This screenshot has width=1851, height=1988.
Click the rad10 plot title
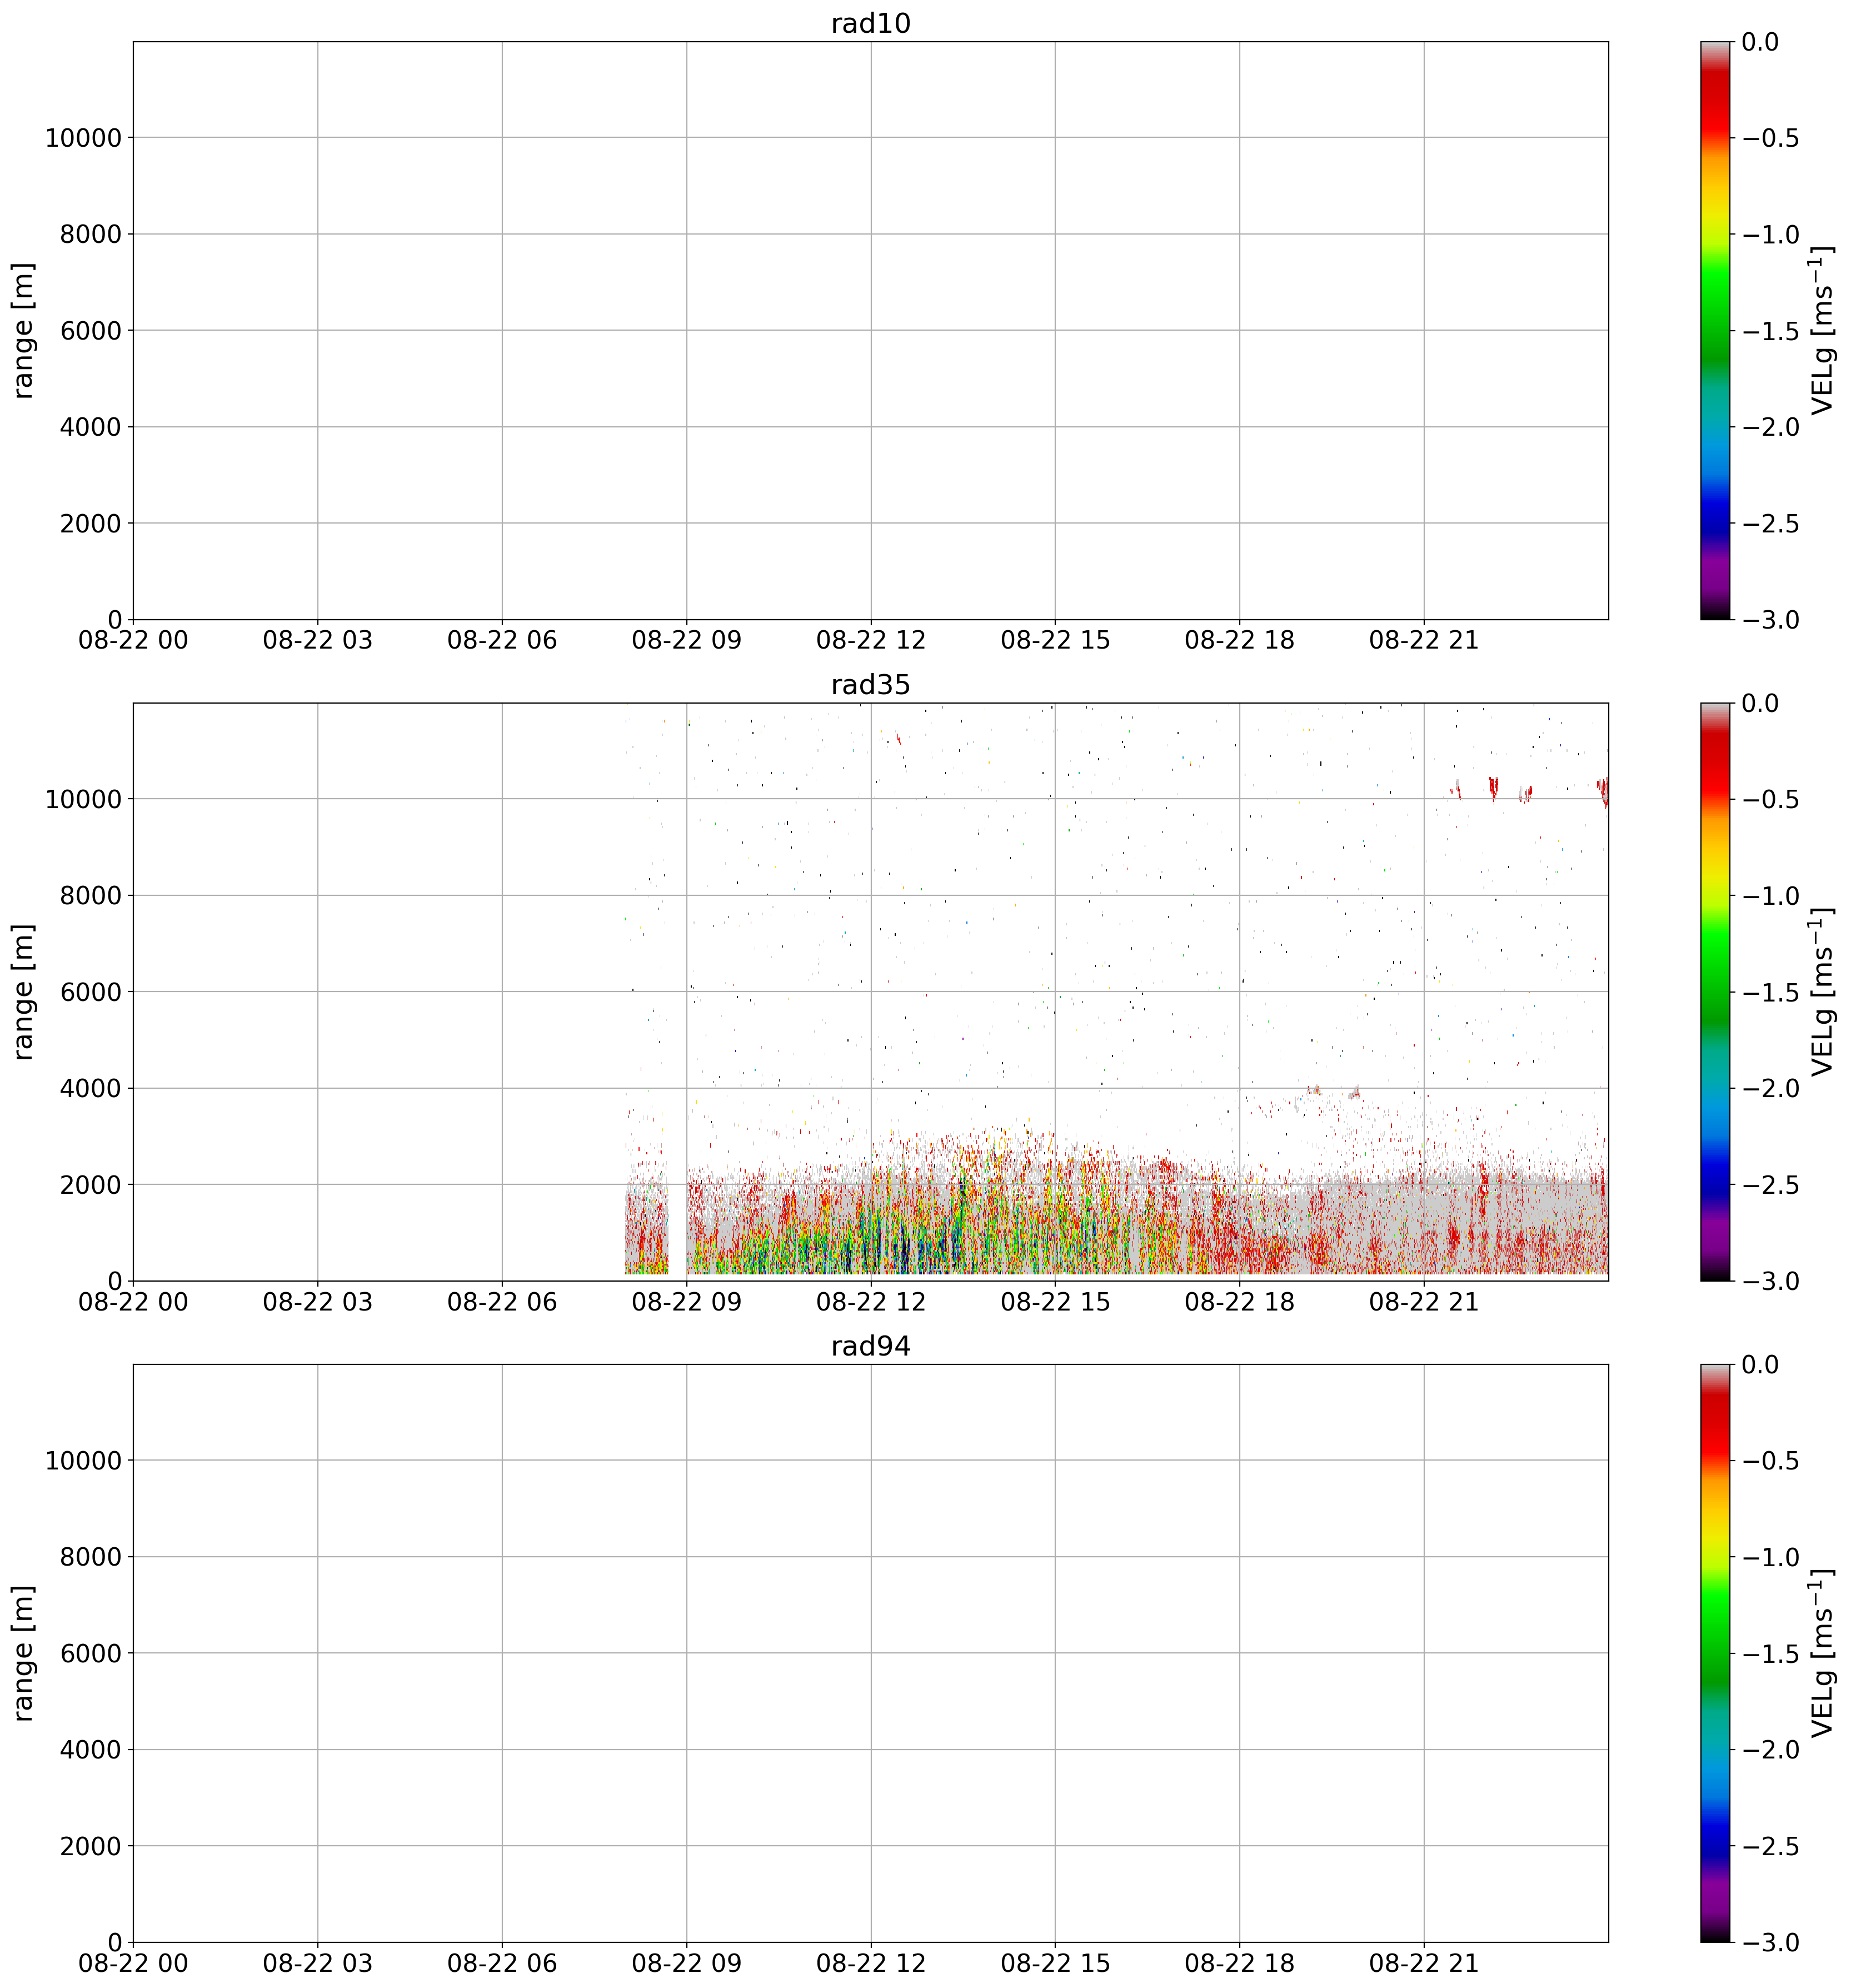tap(870, 24)
